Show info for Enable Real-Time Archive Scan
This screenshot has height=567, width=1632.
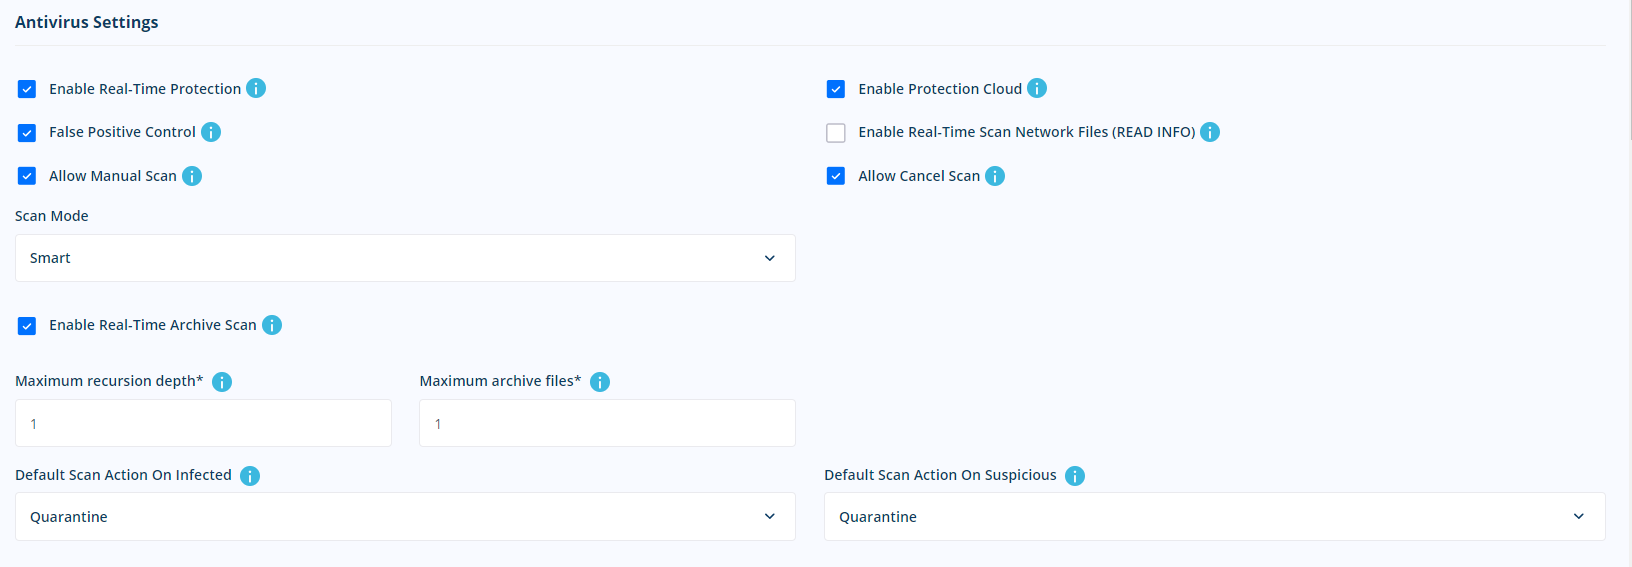coord(272,325)
